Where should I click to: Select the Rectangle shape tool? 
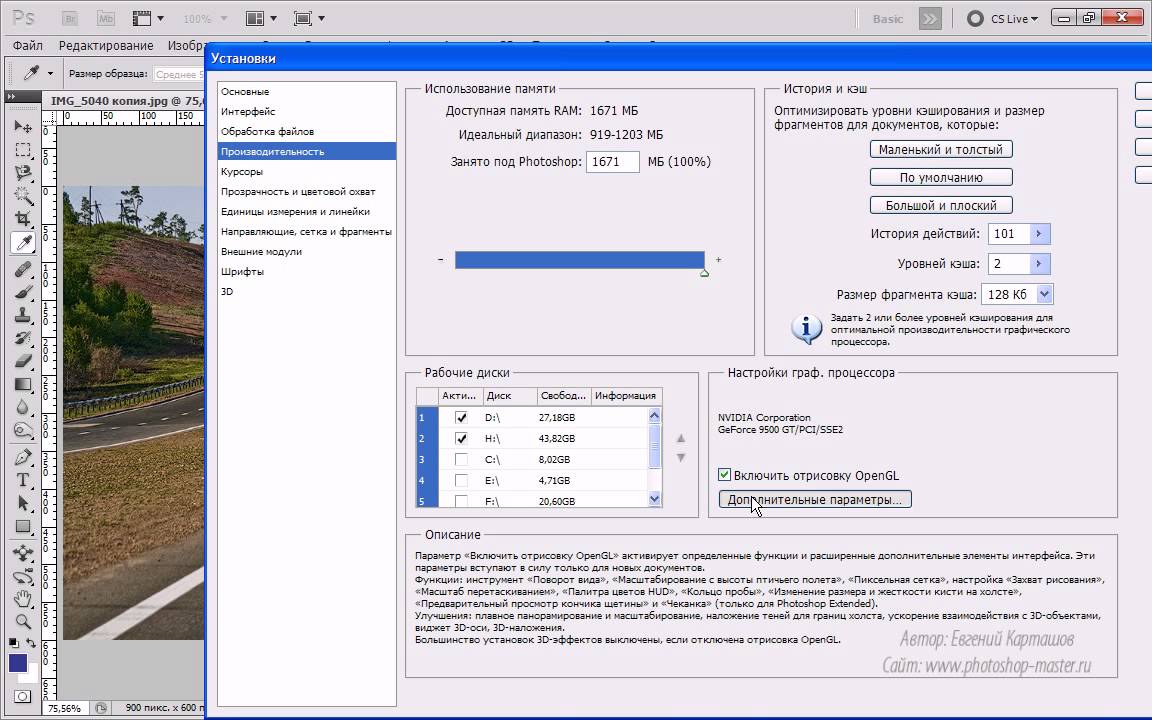(23, 526)
